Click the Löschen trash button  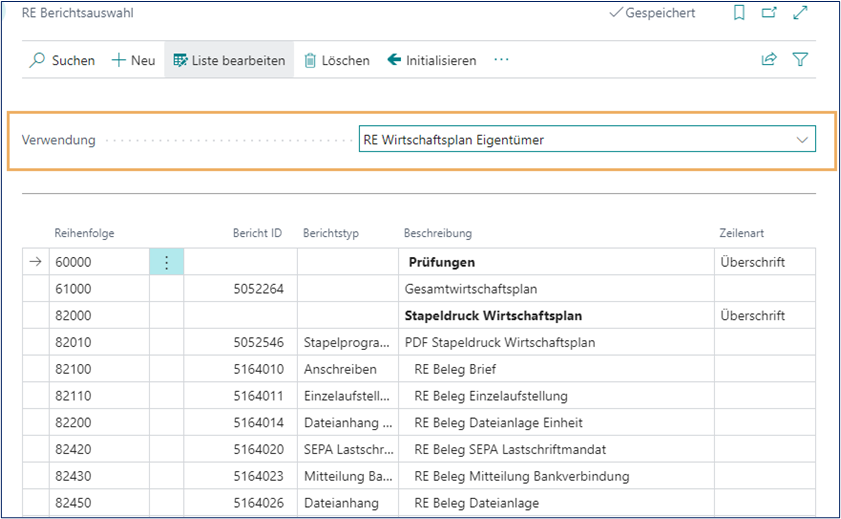pos(337,60)
